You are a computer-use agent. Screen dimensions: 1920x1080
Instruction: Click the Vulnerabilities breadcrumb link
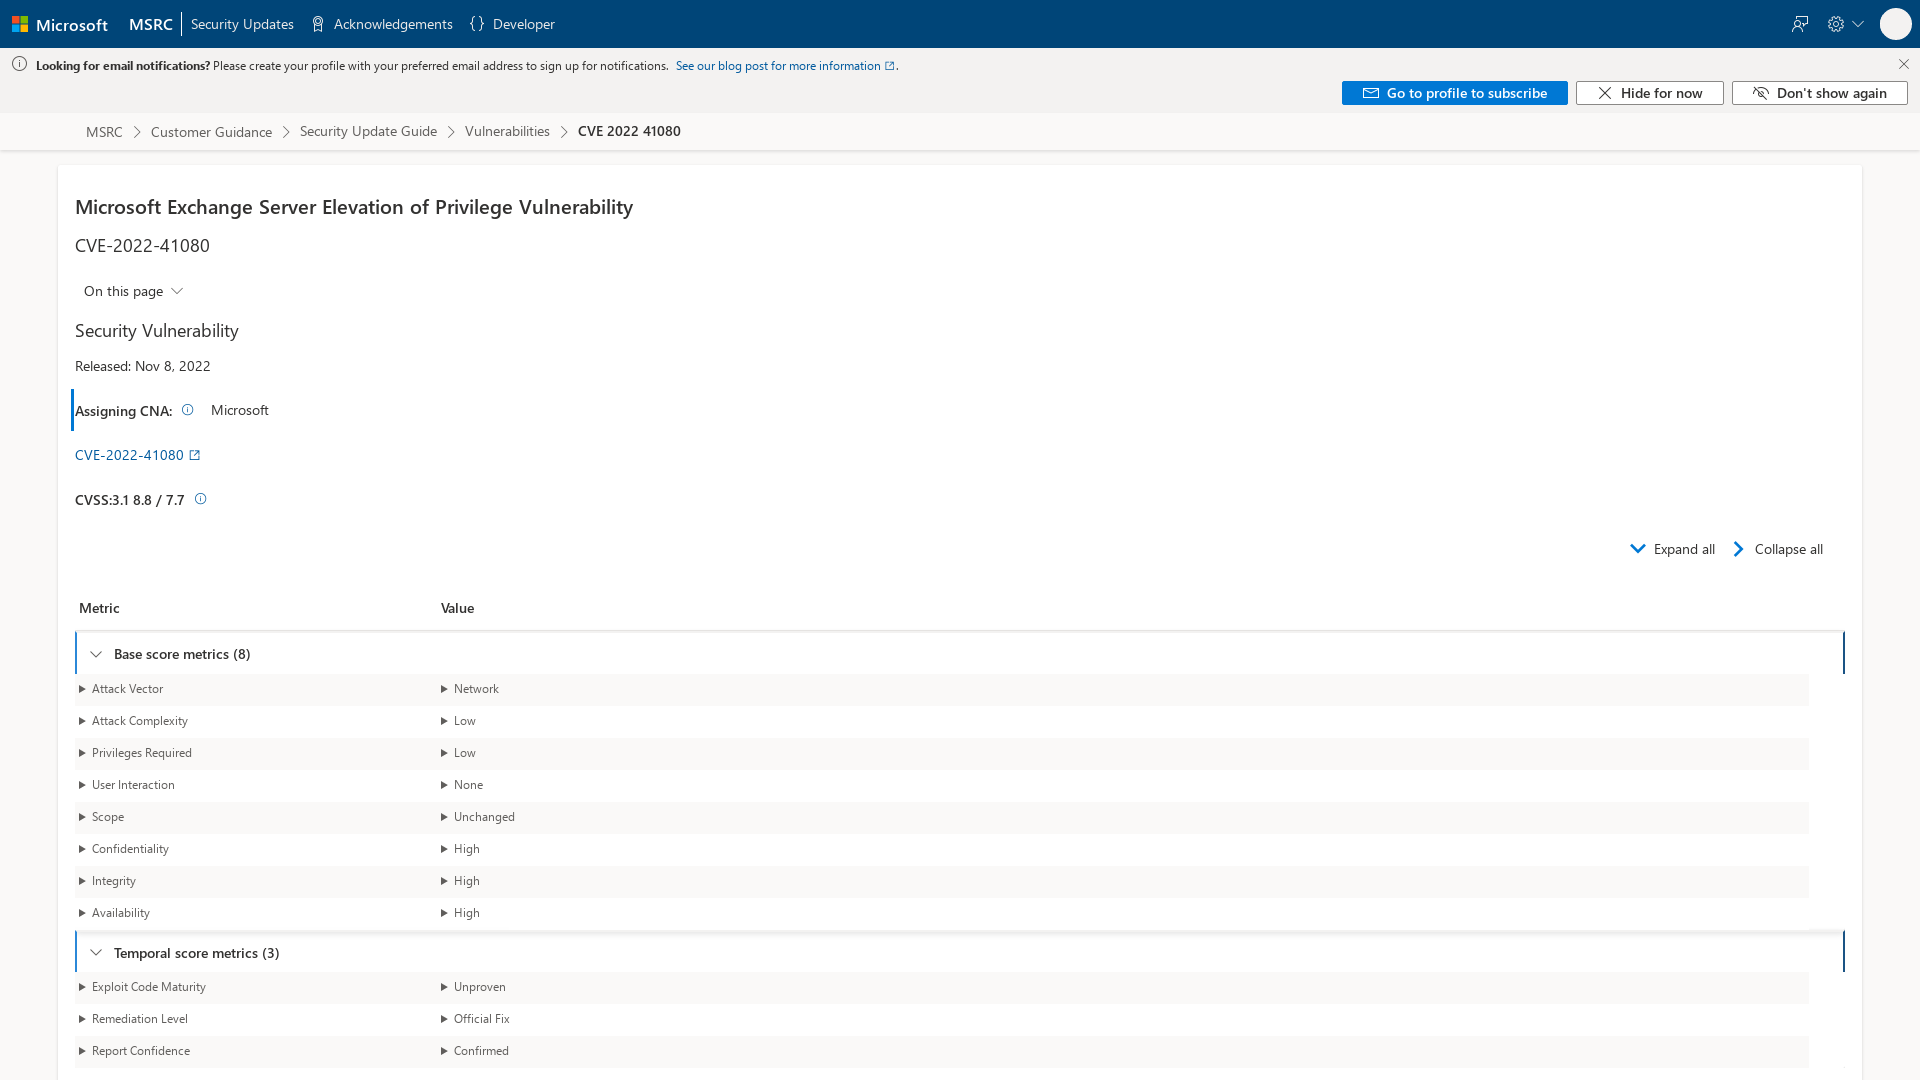tap(508, 131)
